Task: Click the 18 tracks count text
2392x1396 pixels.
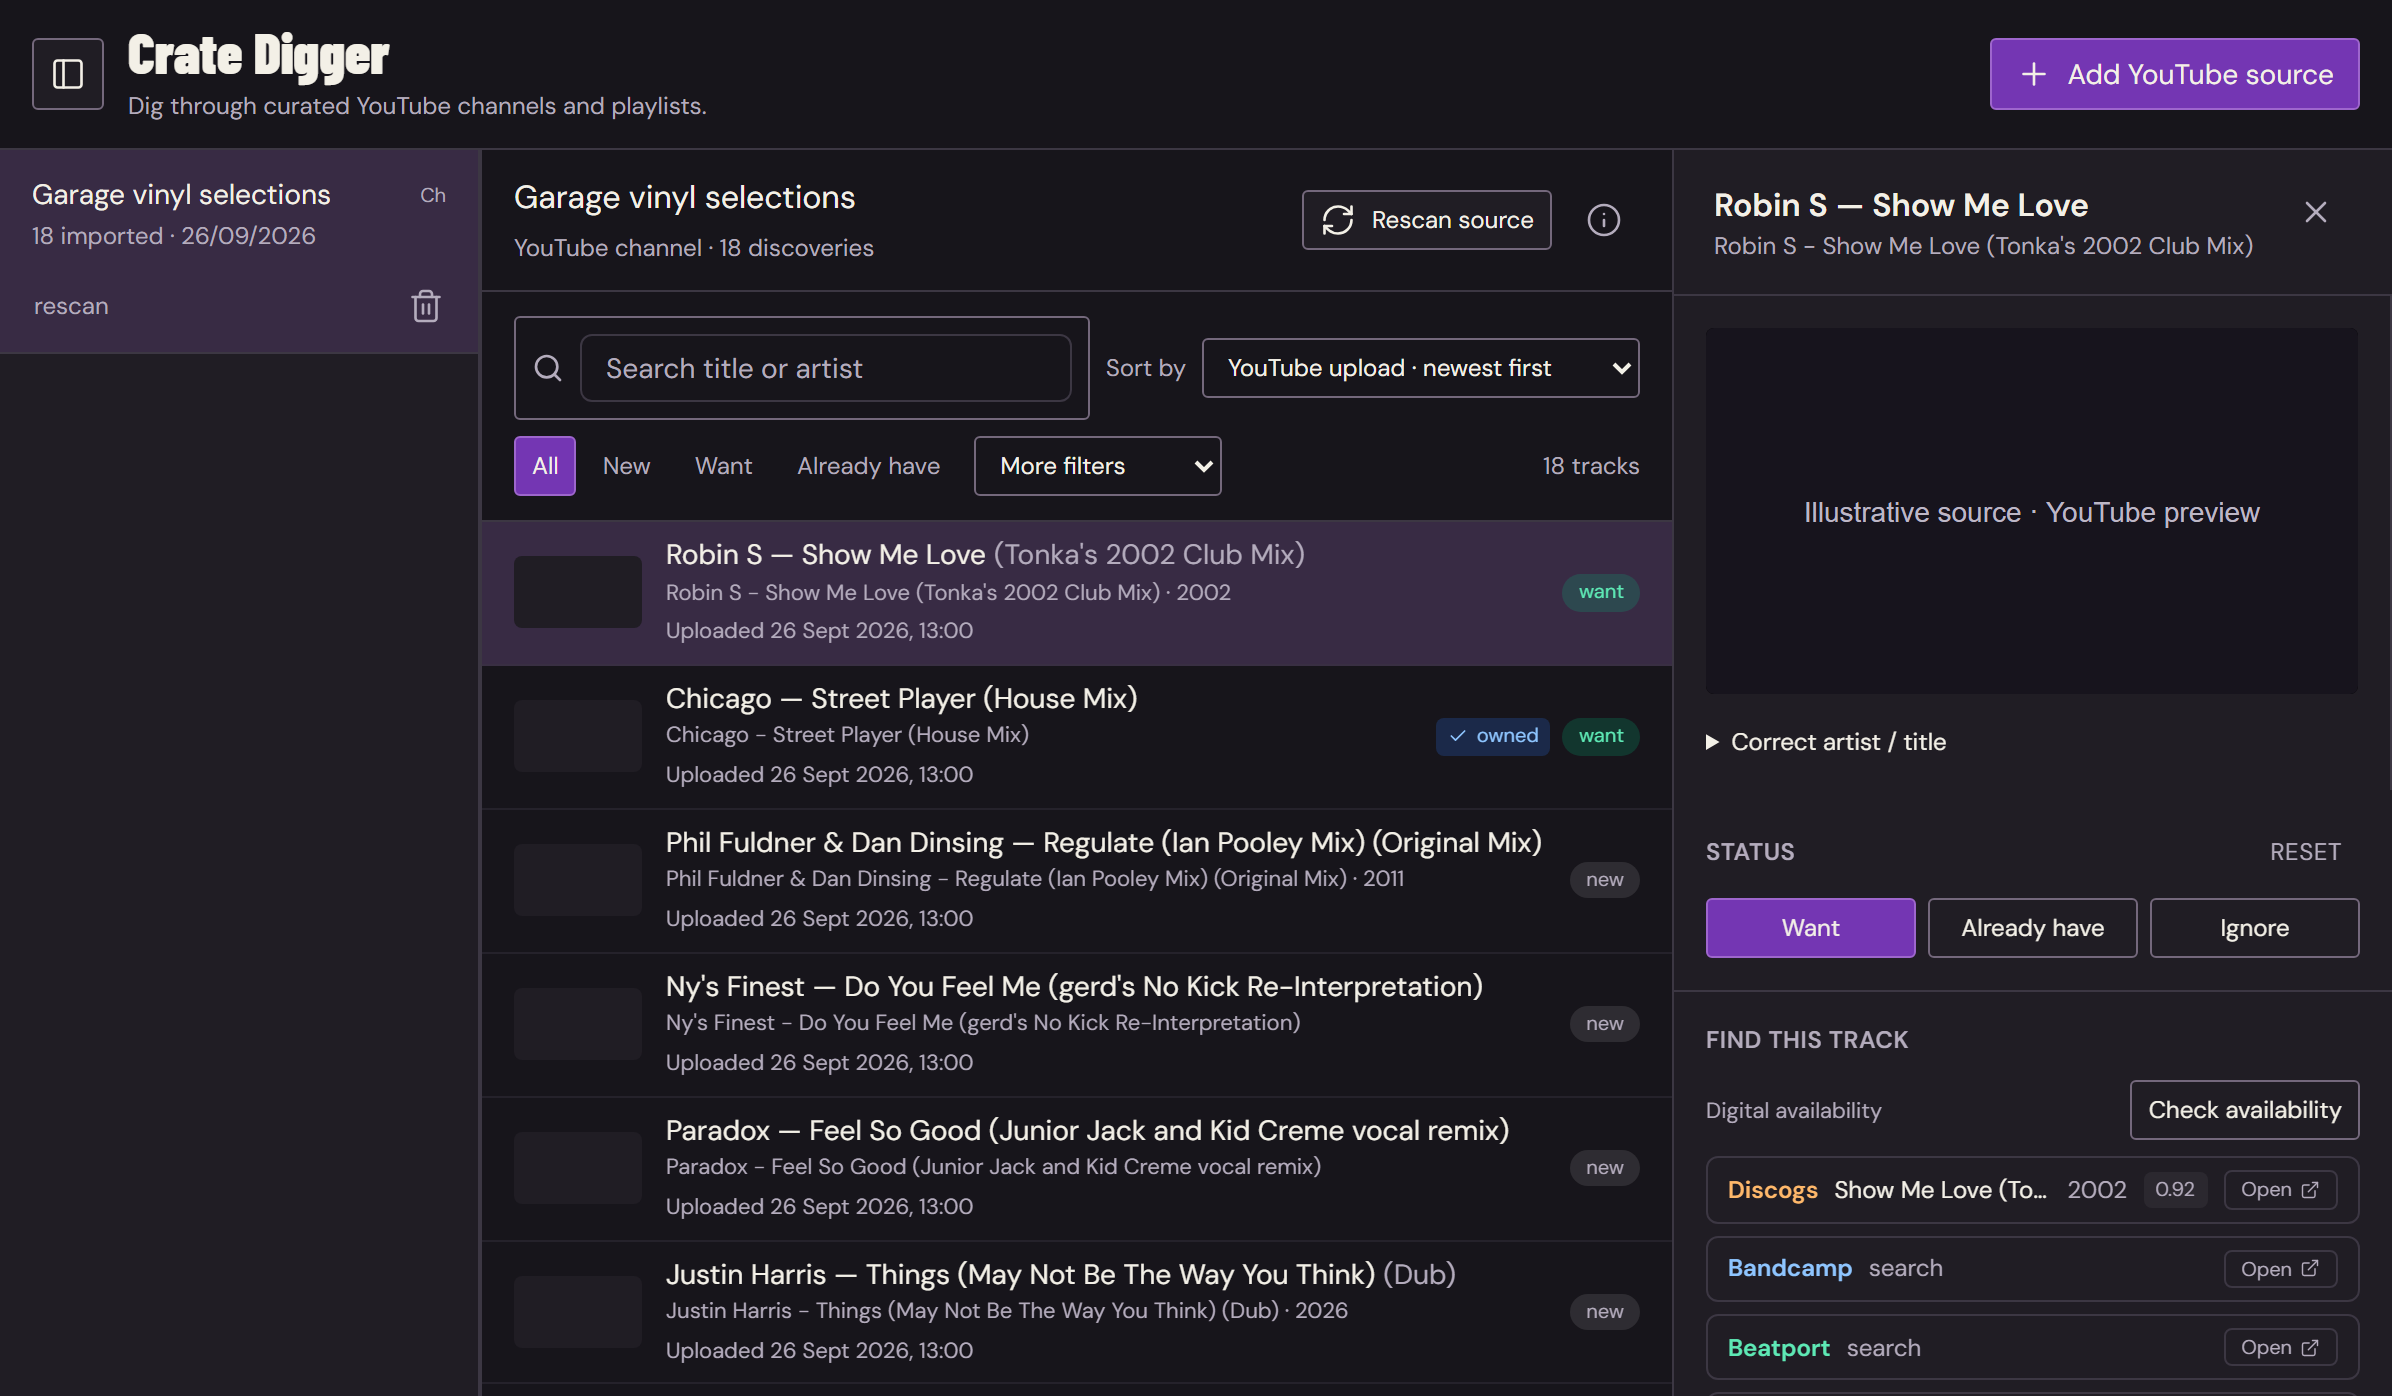Action: pos(1590,466)
